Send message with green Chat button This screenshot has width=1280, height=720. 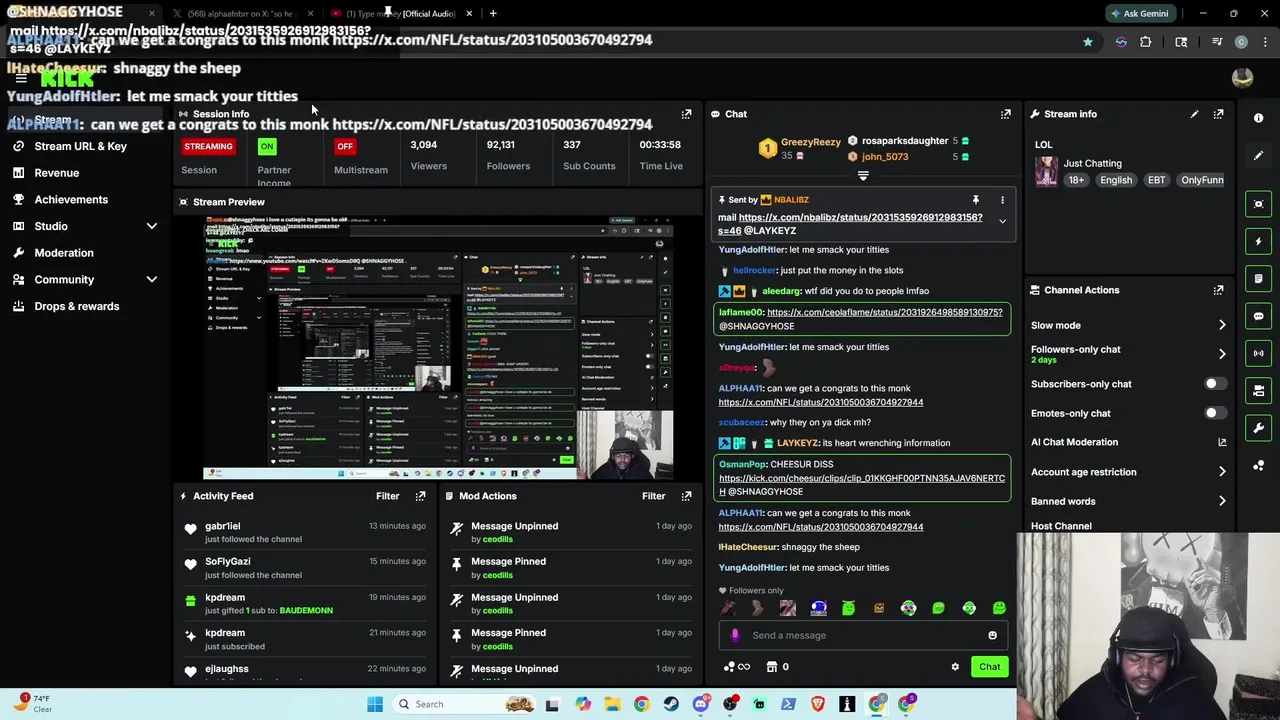coord(989,667)
